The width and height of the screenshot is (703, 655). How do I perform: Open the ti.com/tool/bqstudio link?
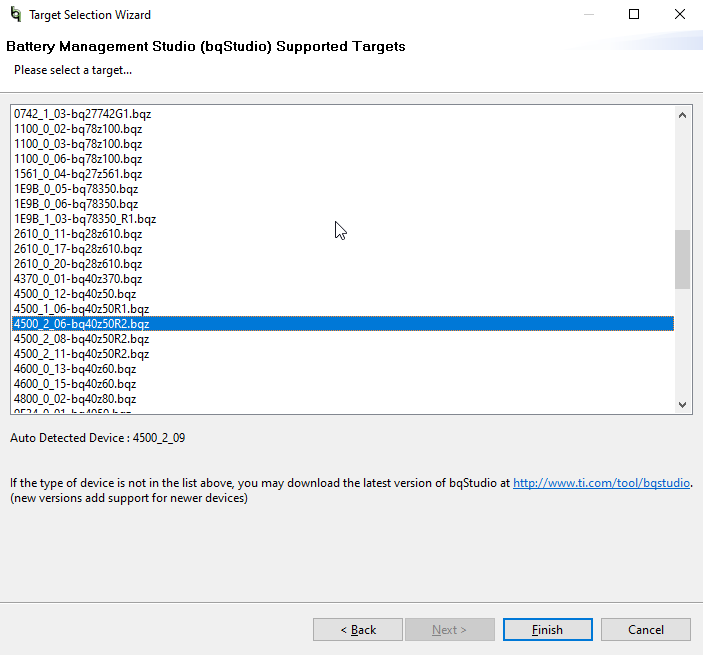(x=601, y=483)
